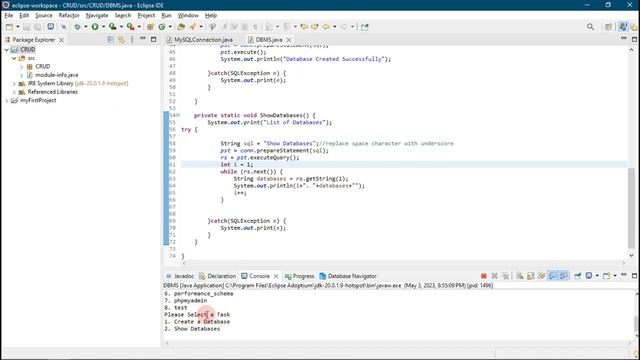Open the Run button dropdown arrow

[x=103, y=27]
